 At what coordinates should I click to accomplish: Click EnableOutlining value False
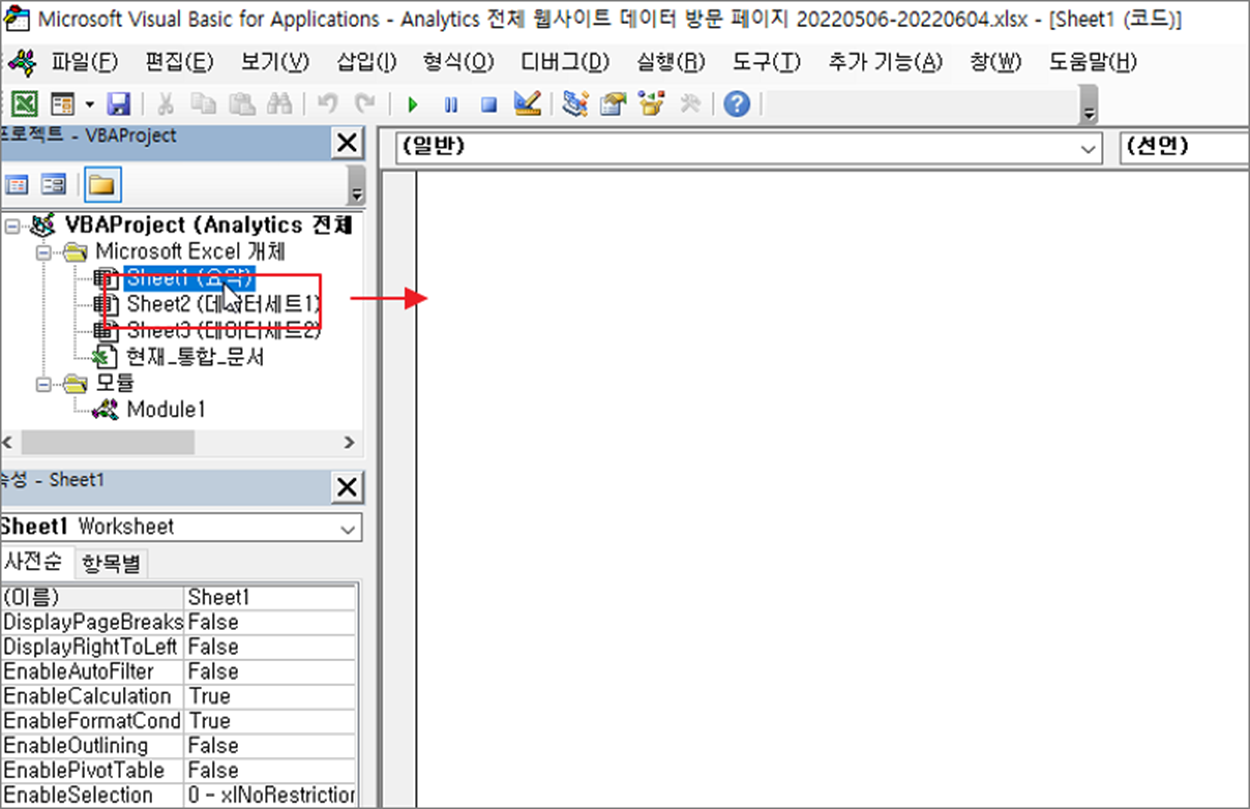pos(270,746)
